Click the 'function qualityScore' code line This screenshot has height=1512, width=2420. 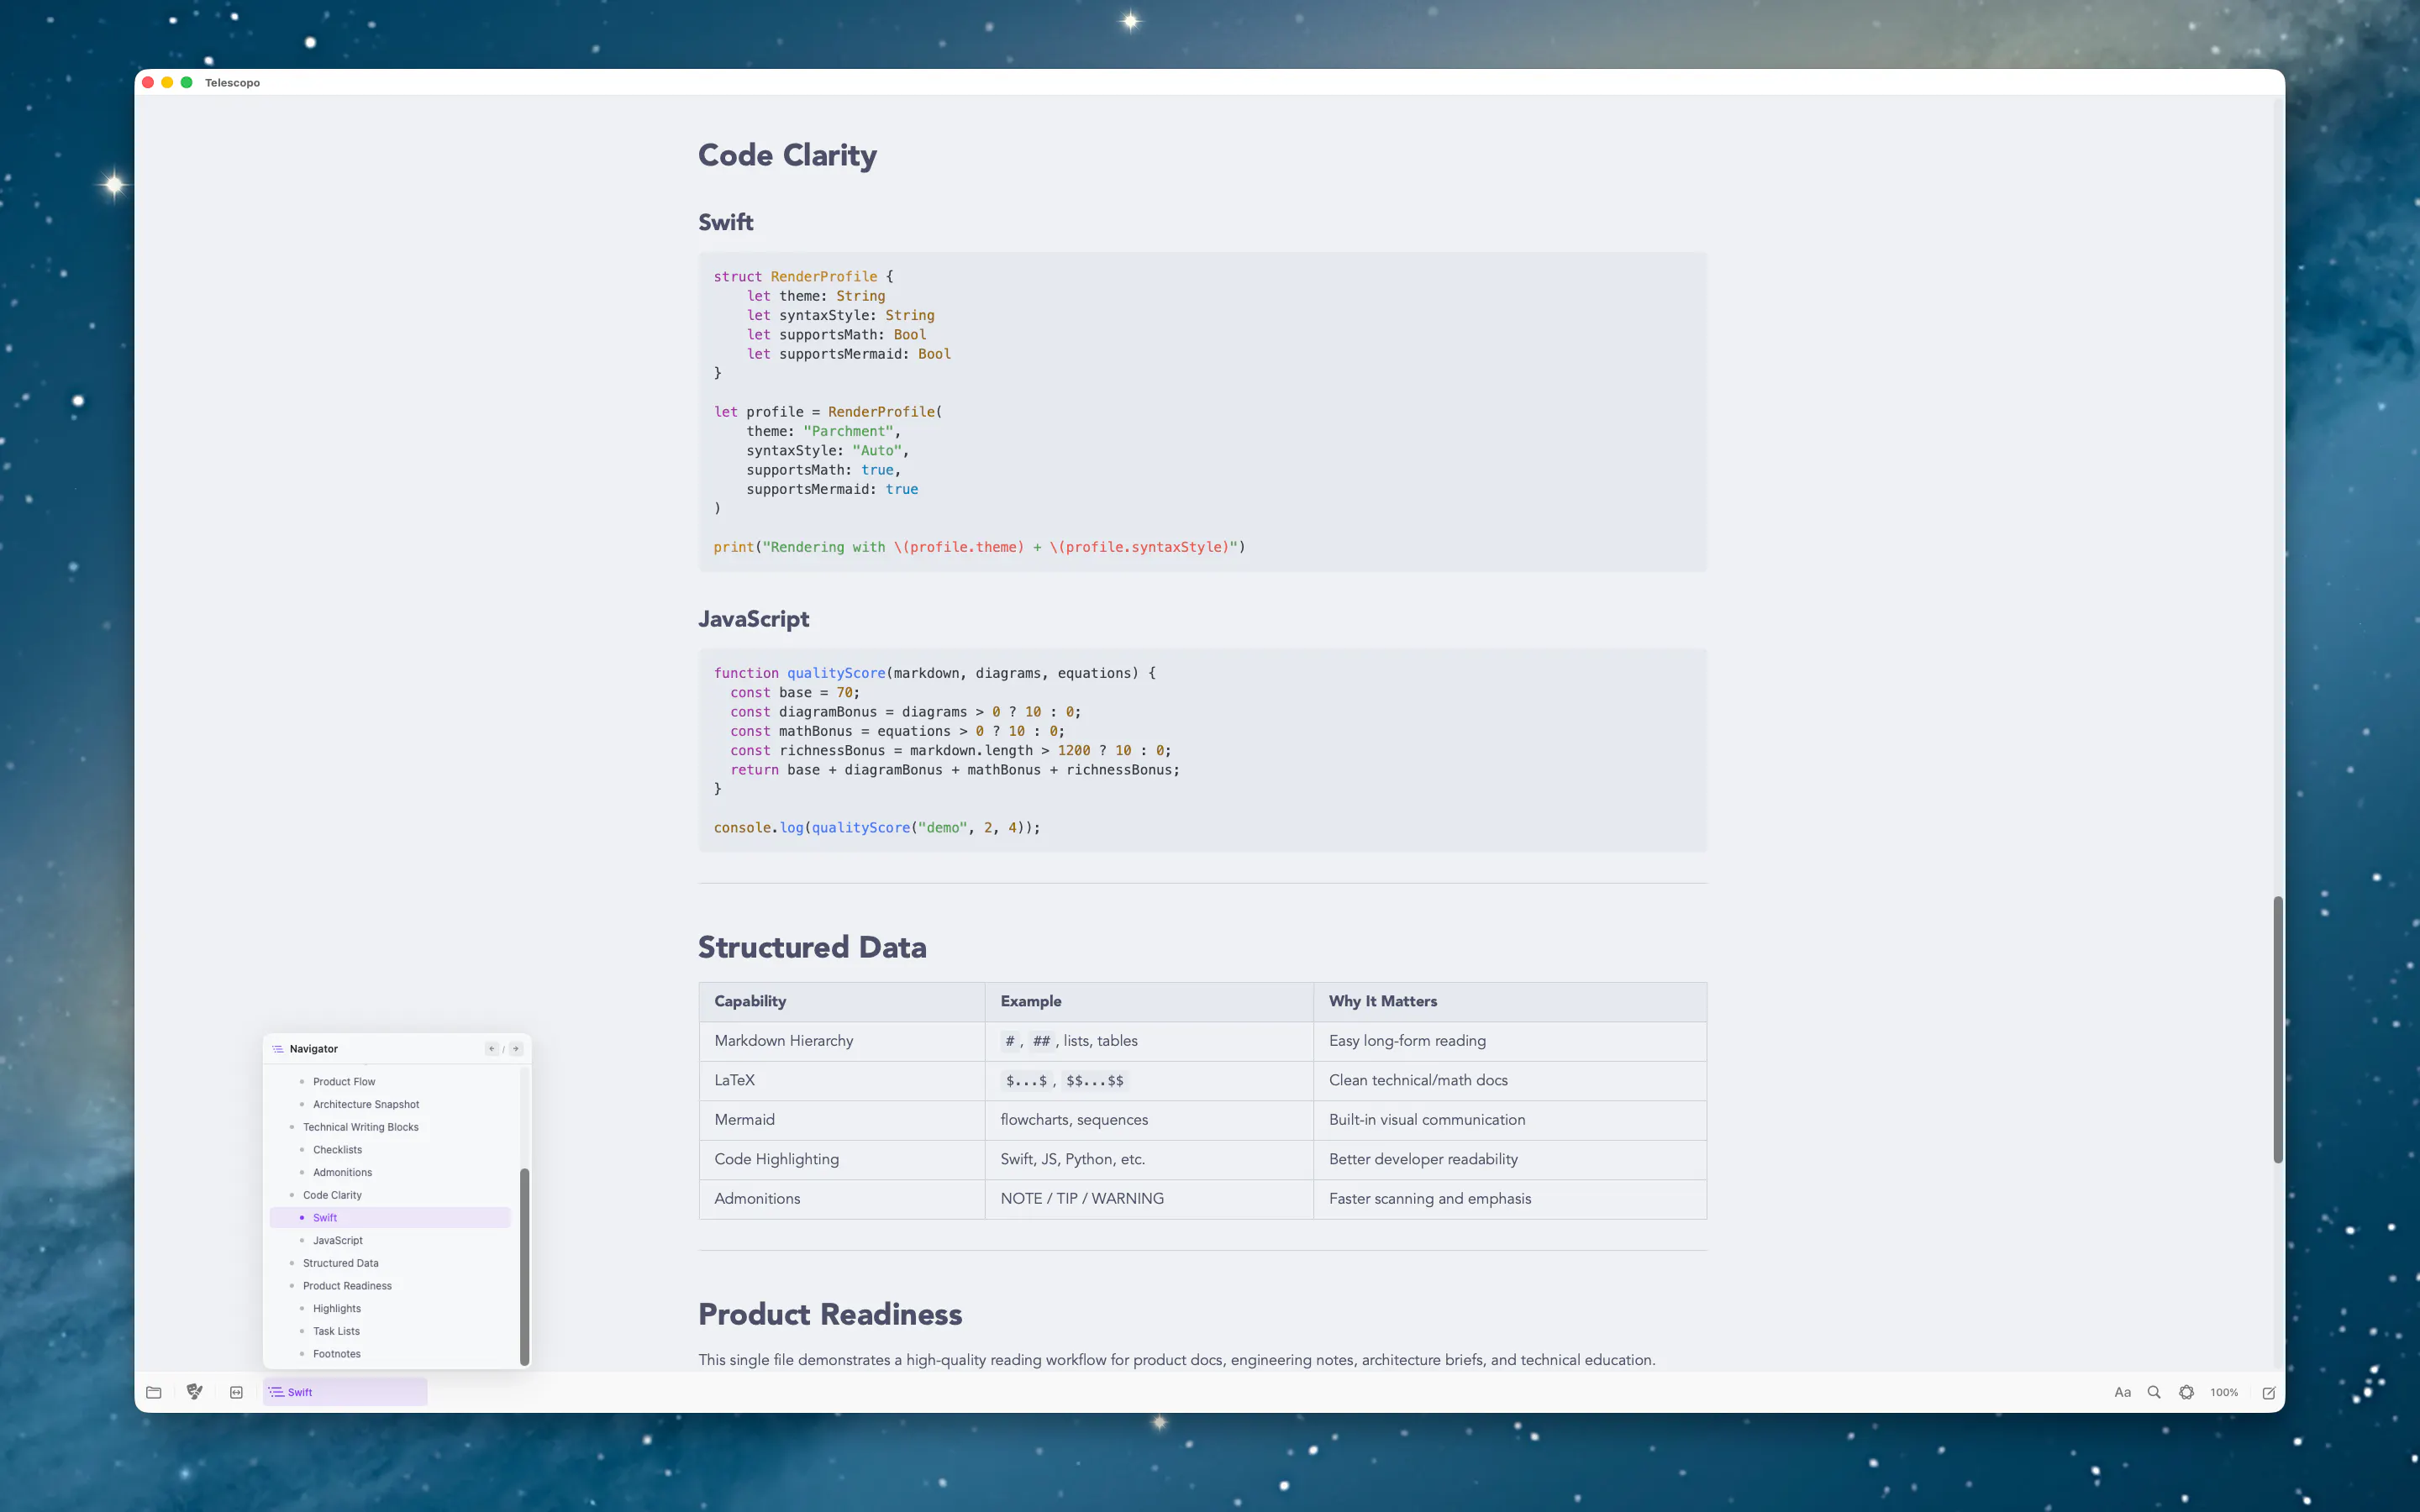934,673
